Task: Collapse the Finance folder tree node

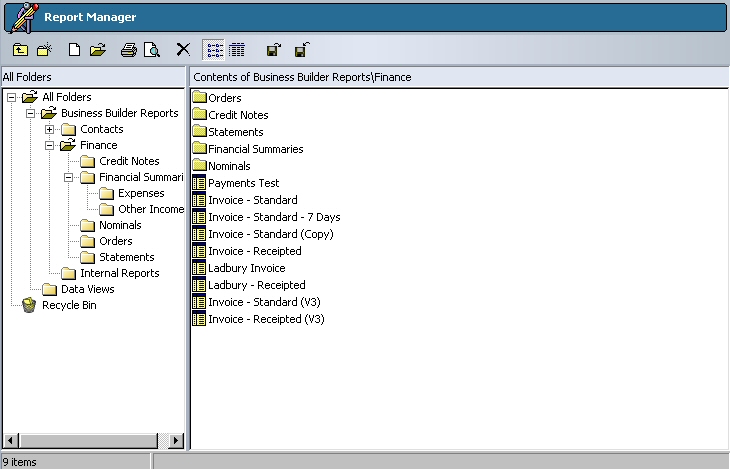Action: [49, 145]
